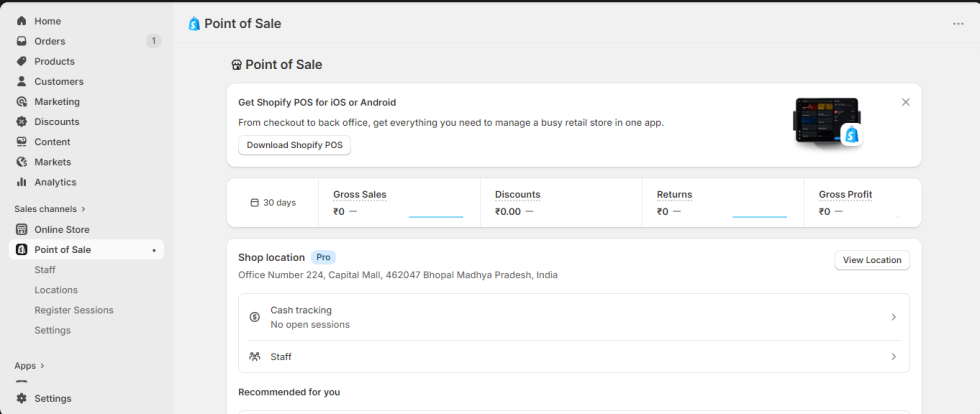Image resolution: width=980 pixels, height=414 pixels.
Task: Open Analytics bar chart icon
Action: (21, 182)
